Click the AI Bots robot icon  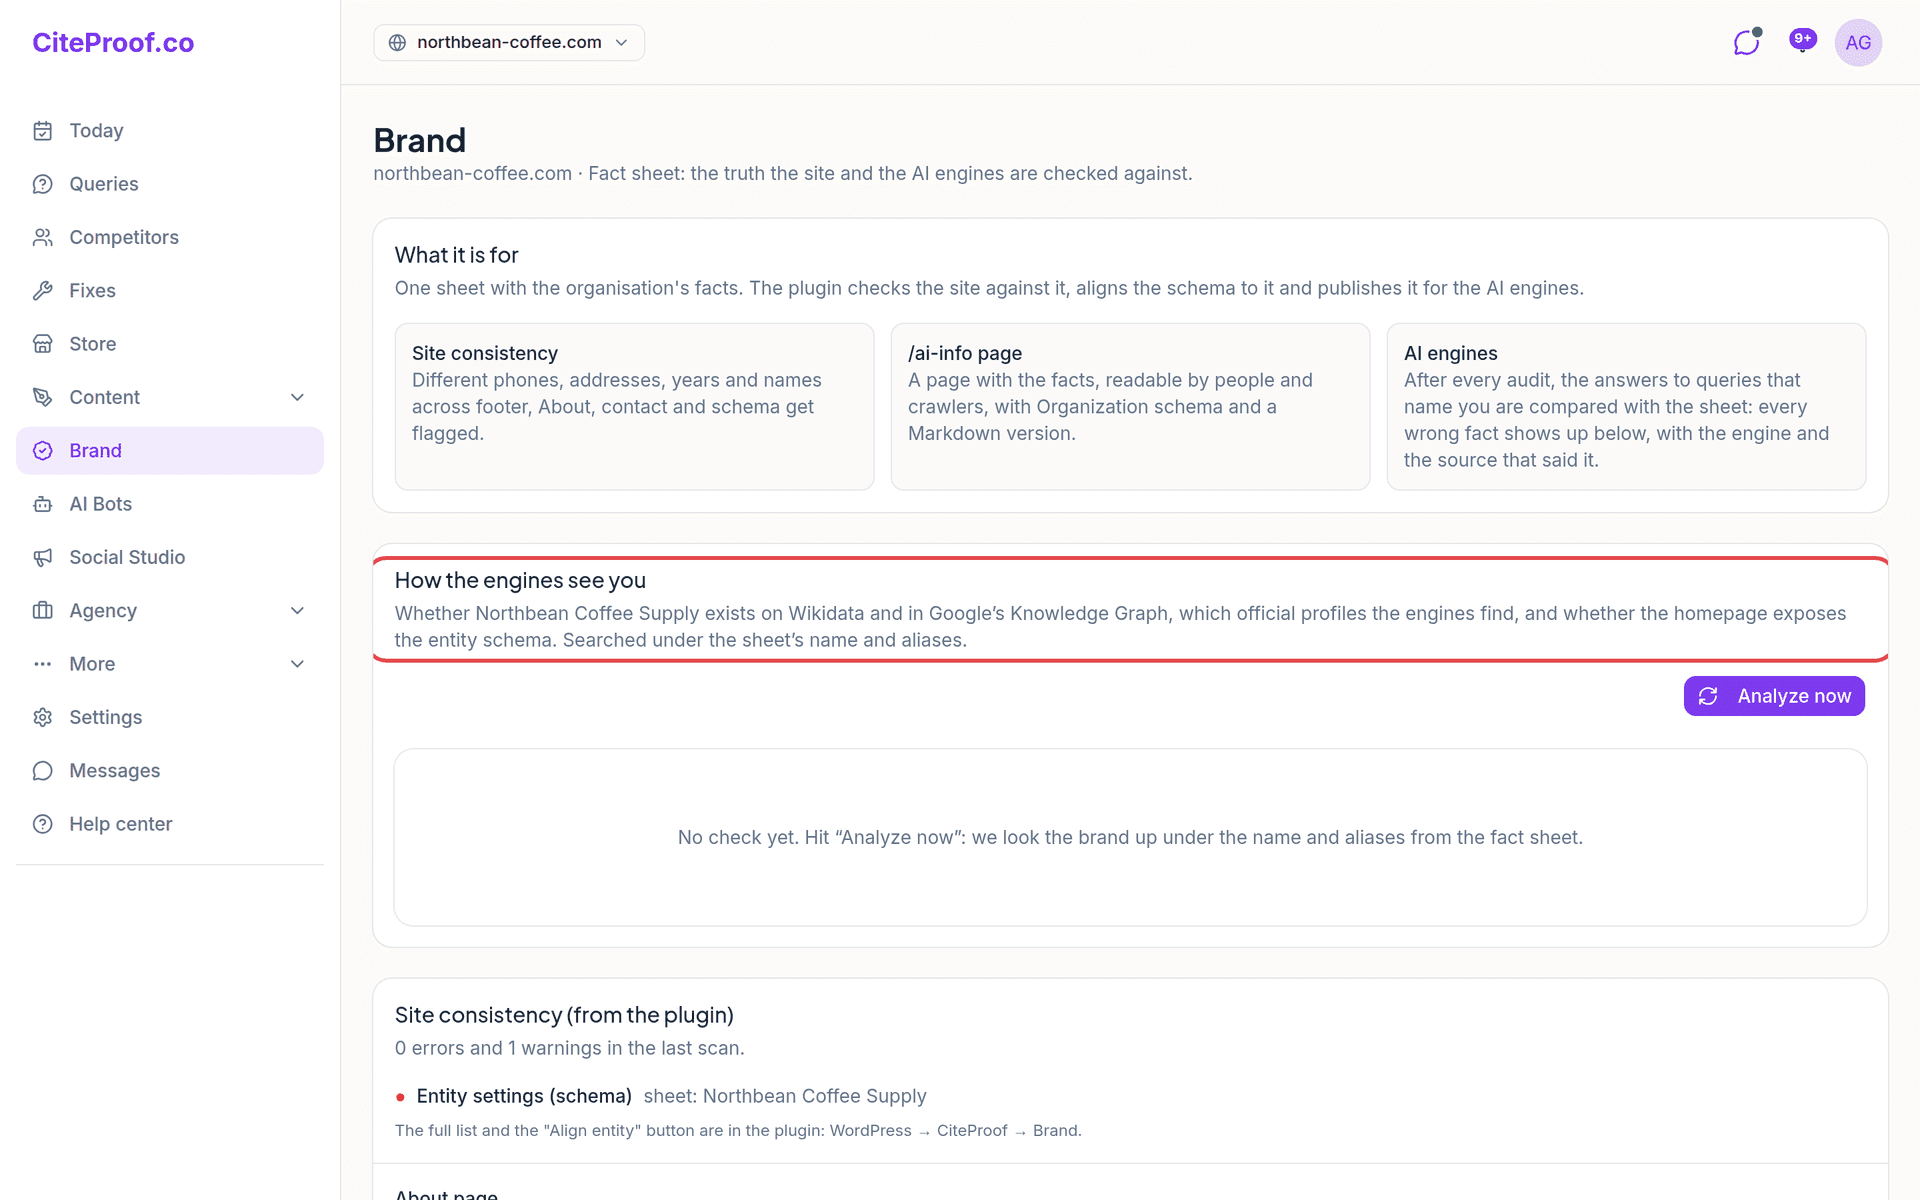tap(43, 504)
